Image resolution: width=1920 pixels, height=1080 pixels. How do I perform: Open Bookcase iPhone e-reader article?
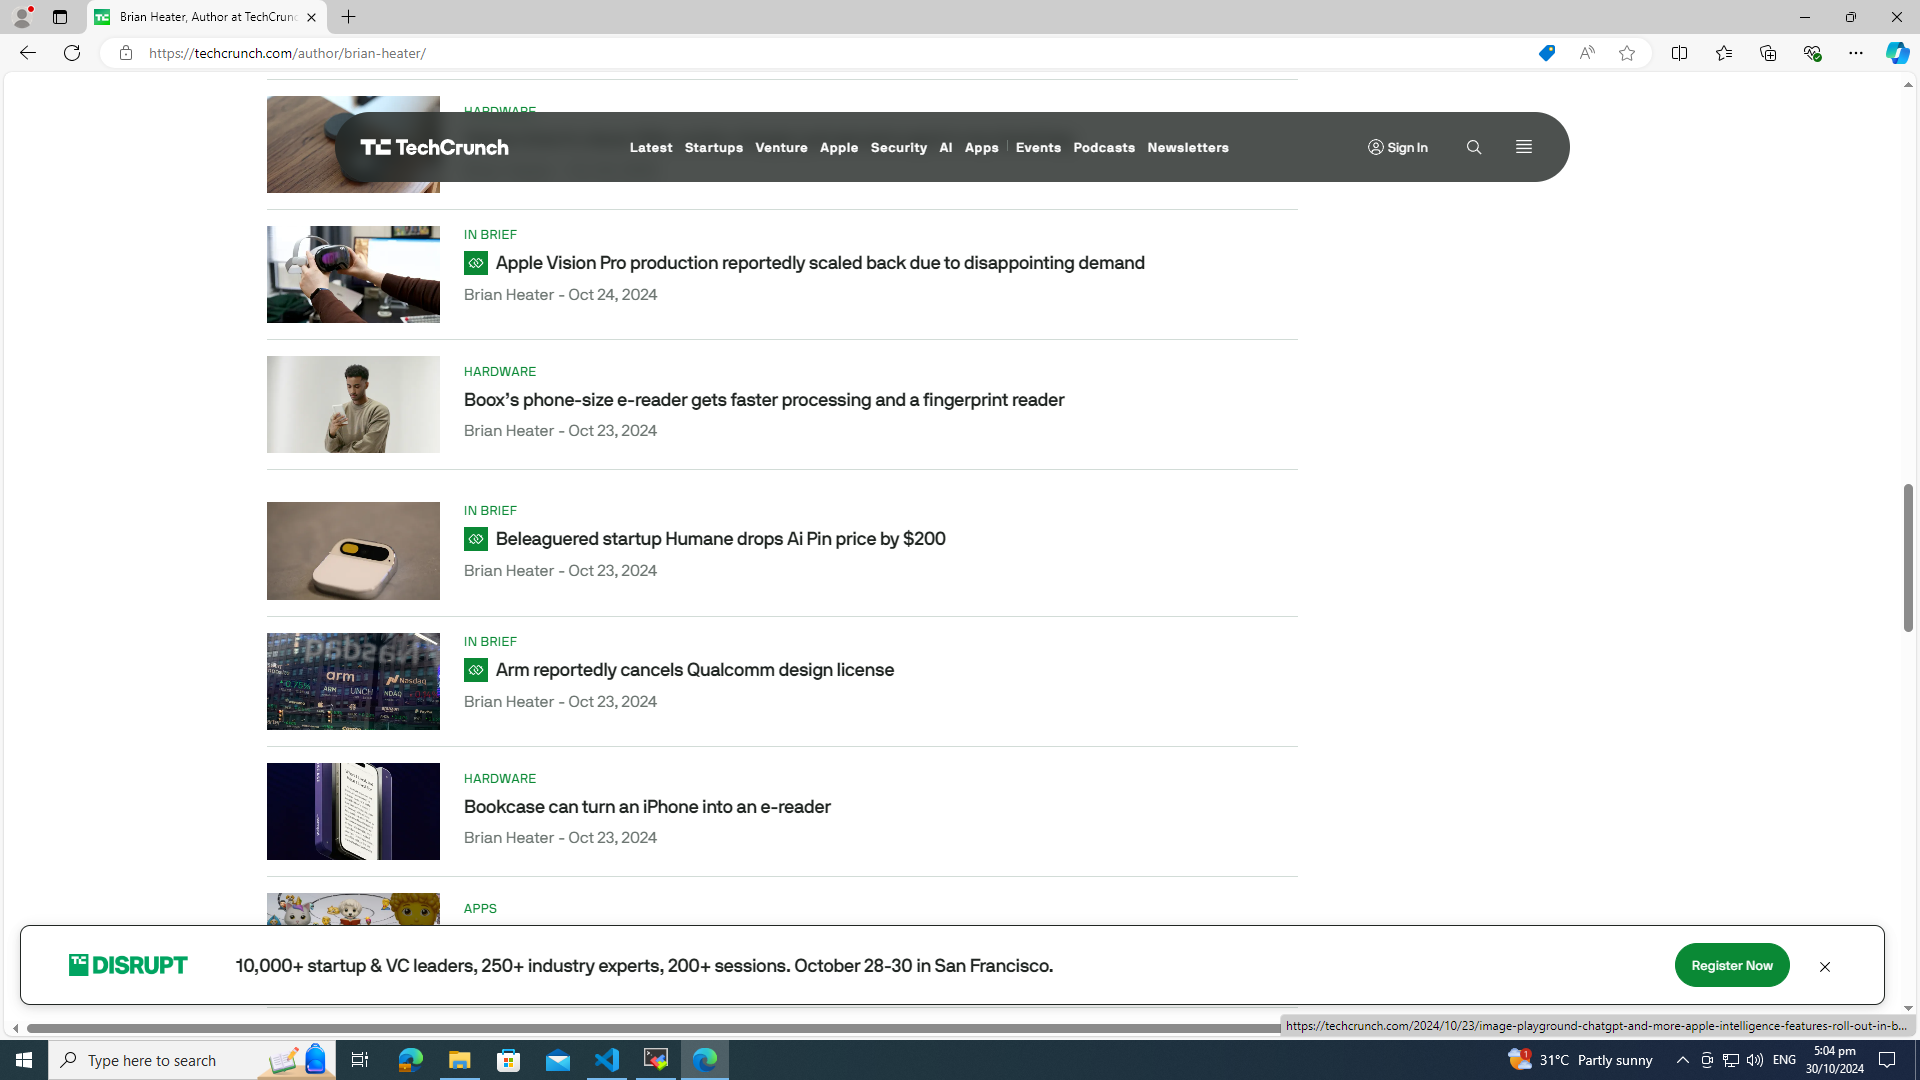tap(647, 807)
